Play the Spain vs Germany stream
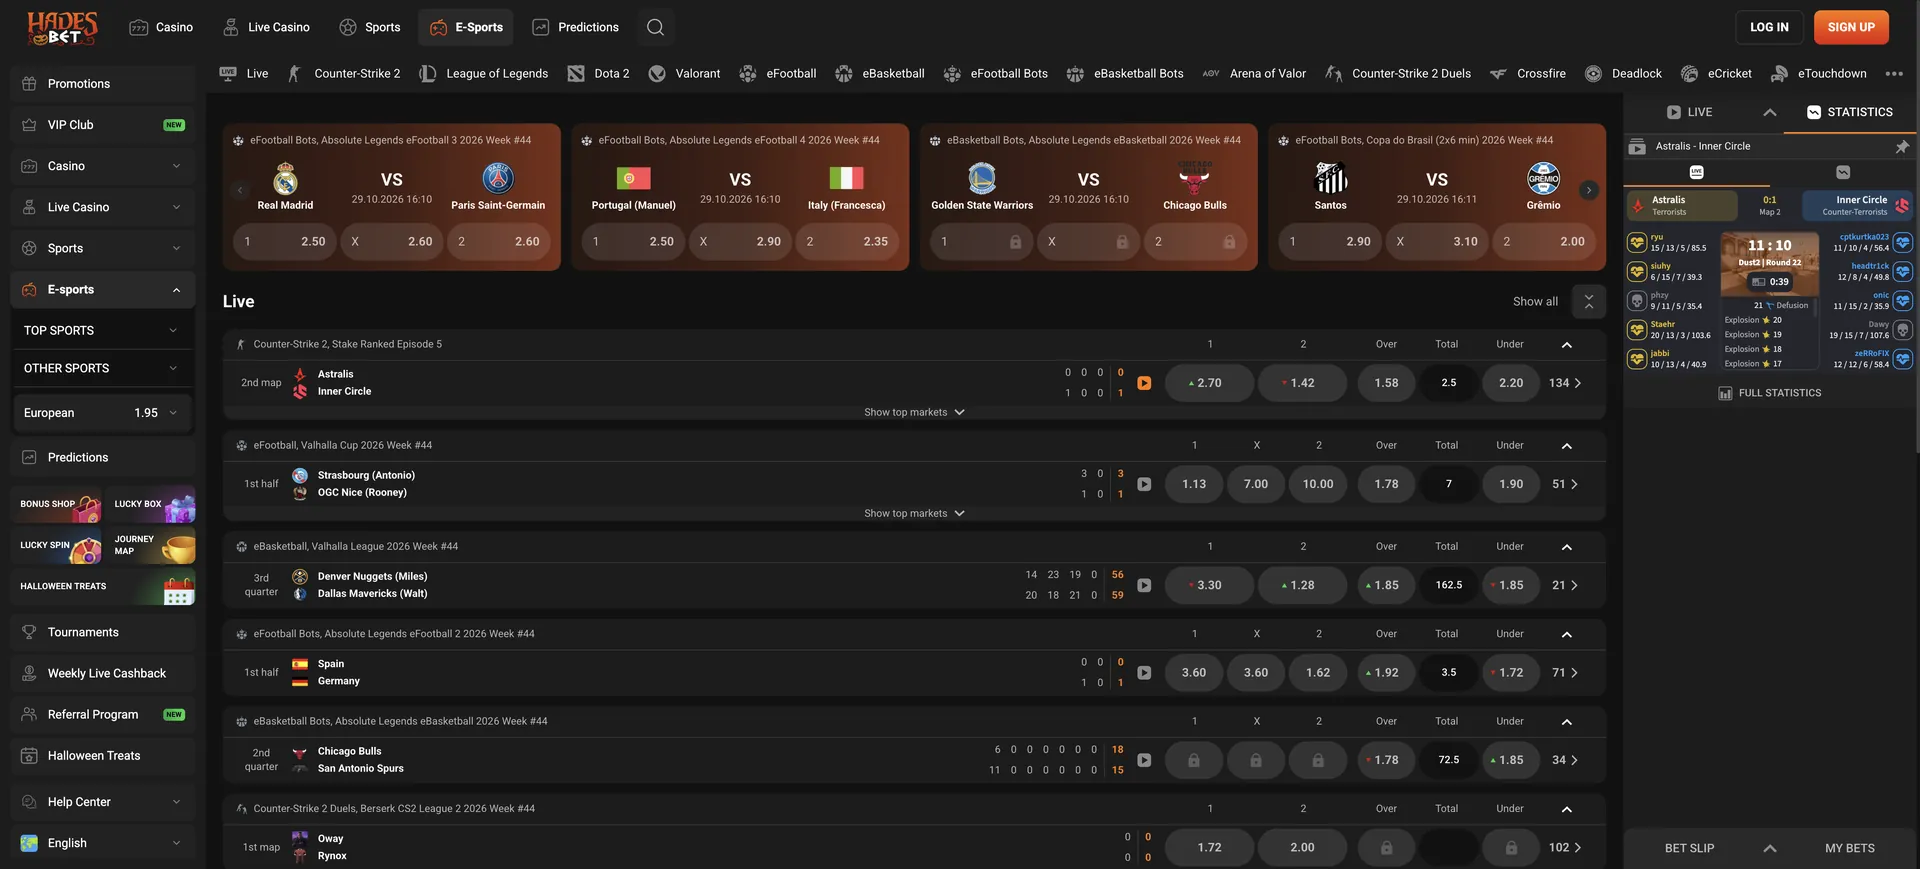The image size is (1920, 869). tap(1144, 673)
